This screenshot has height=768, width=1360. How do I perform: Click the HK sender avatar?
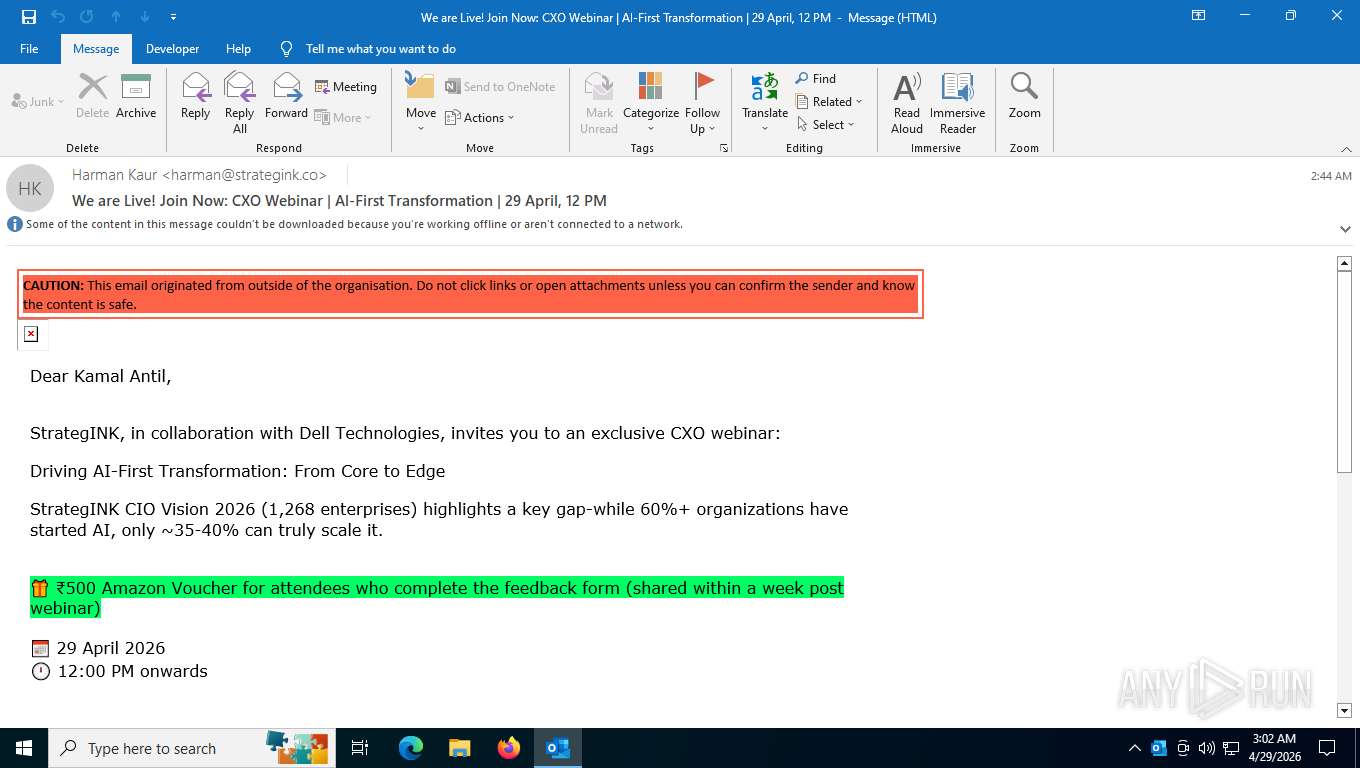[x=30, y=188]
